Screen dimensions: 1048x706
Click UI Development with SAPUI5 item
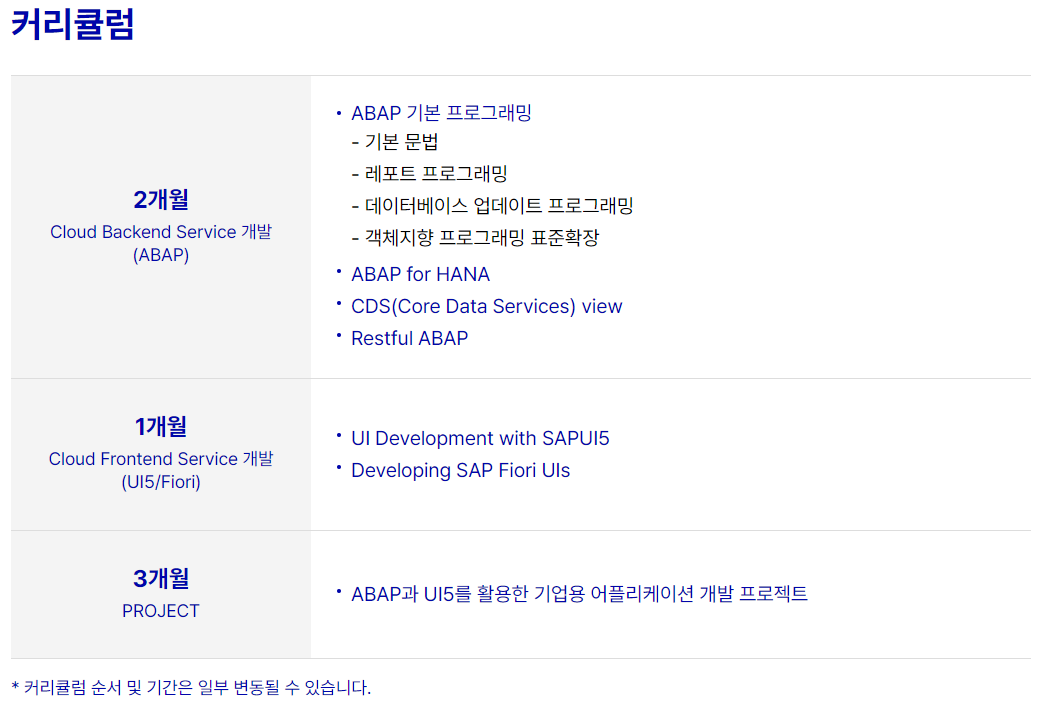pyautogui.click(x=480, y=439)
